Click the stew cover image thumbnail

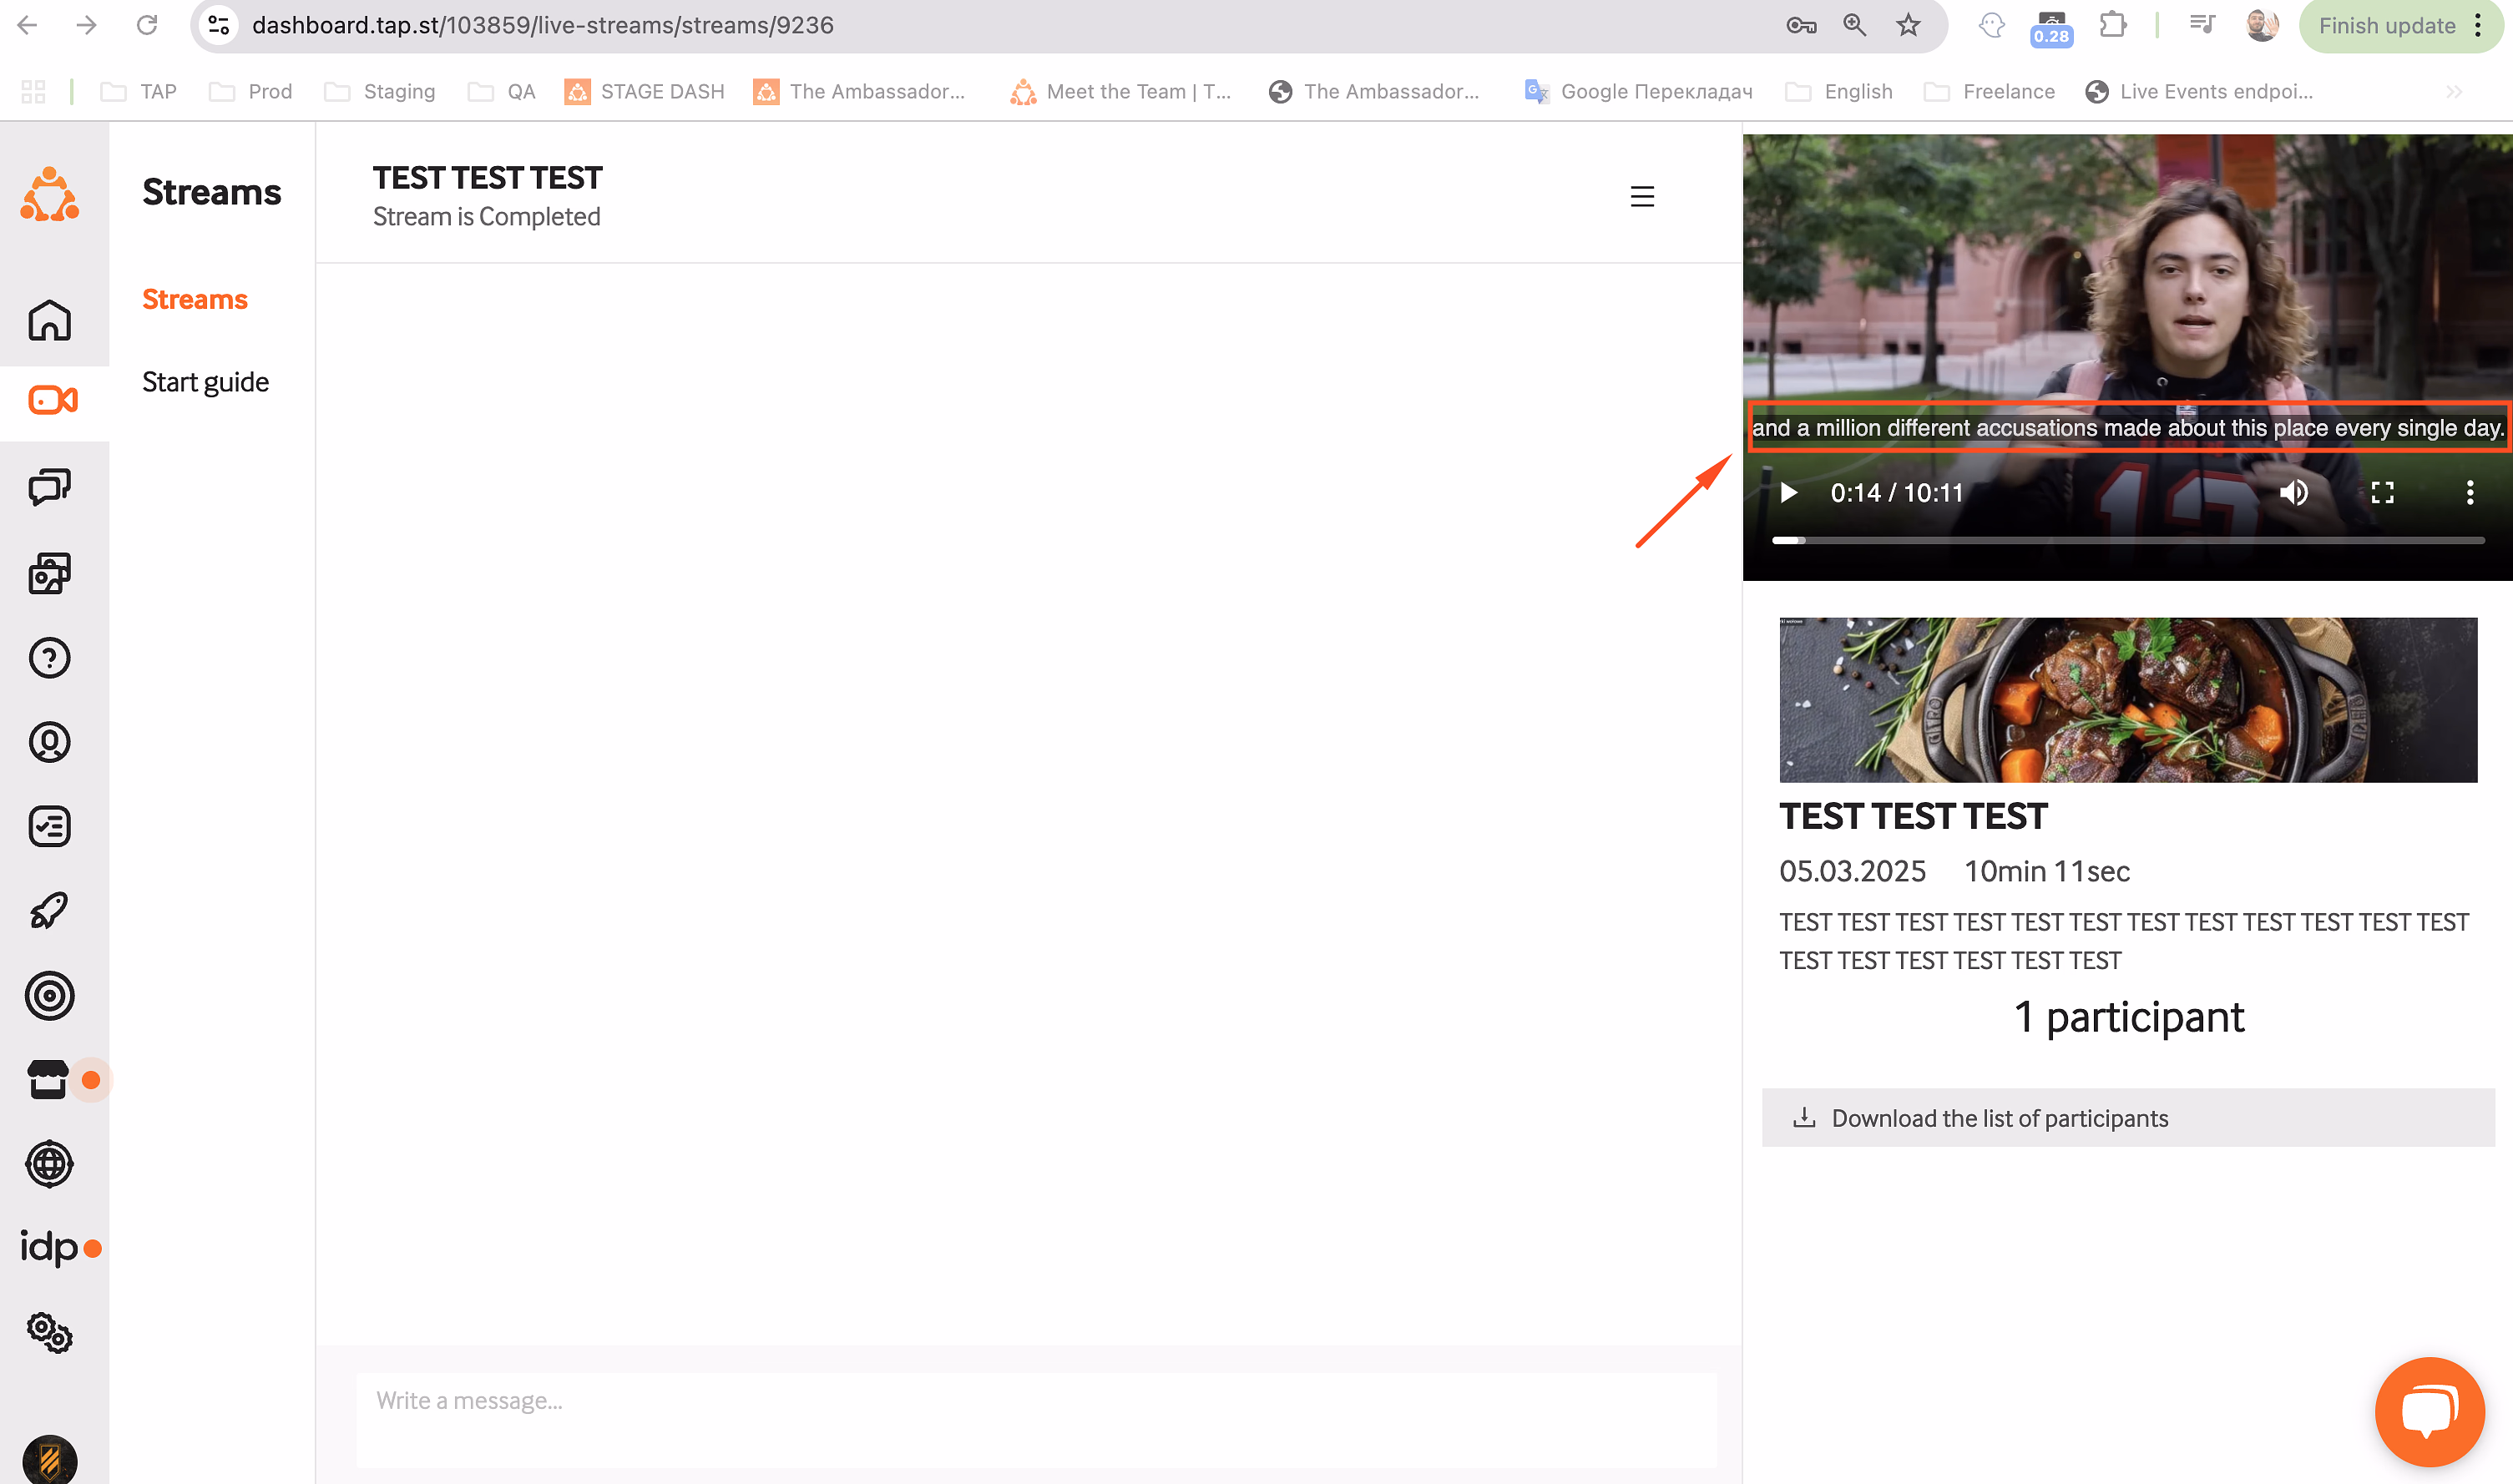click(2128, 700)
